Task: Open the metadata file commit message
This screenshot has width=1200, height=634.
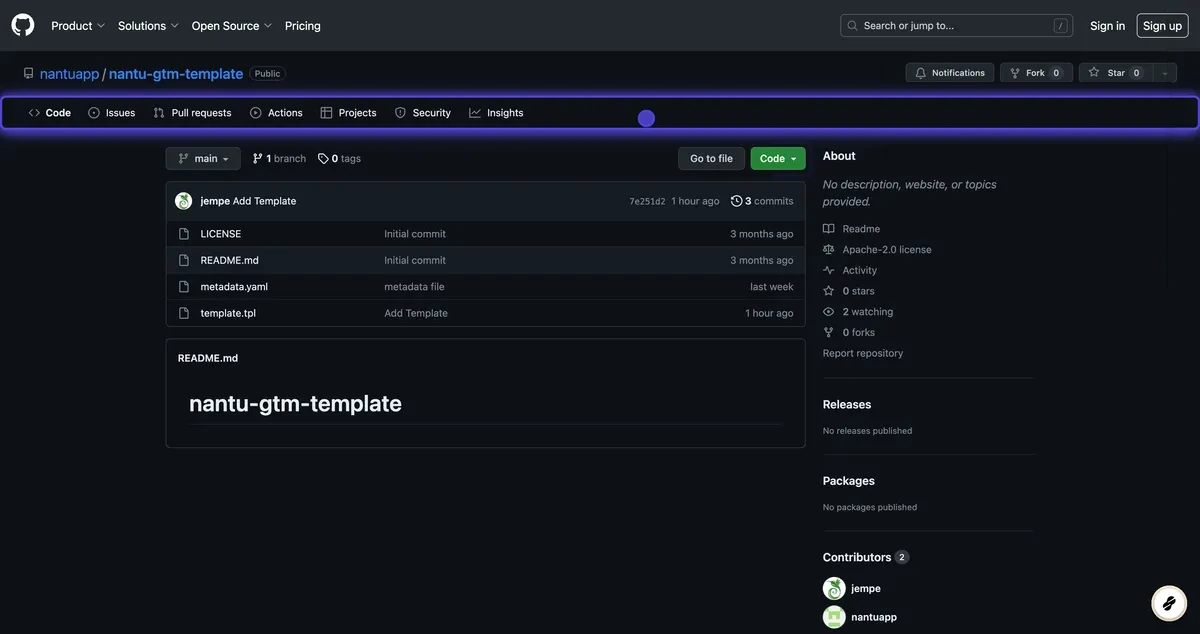Action: tap(414, 287)
